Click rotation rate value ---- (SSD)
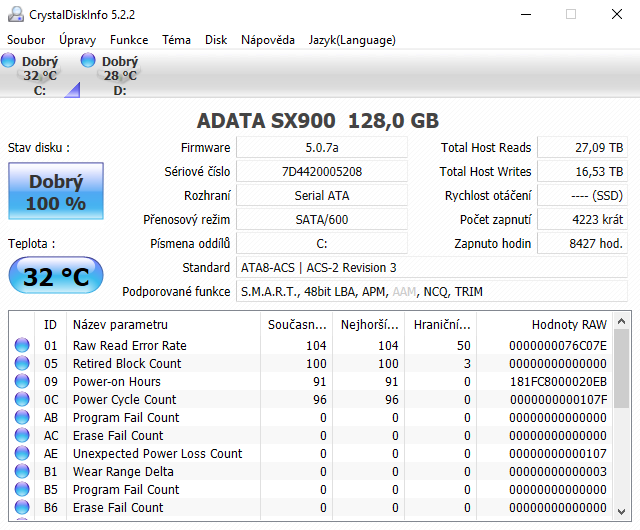Viewport: 640px width, 530px height. (582, 196)
